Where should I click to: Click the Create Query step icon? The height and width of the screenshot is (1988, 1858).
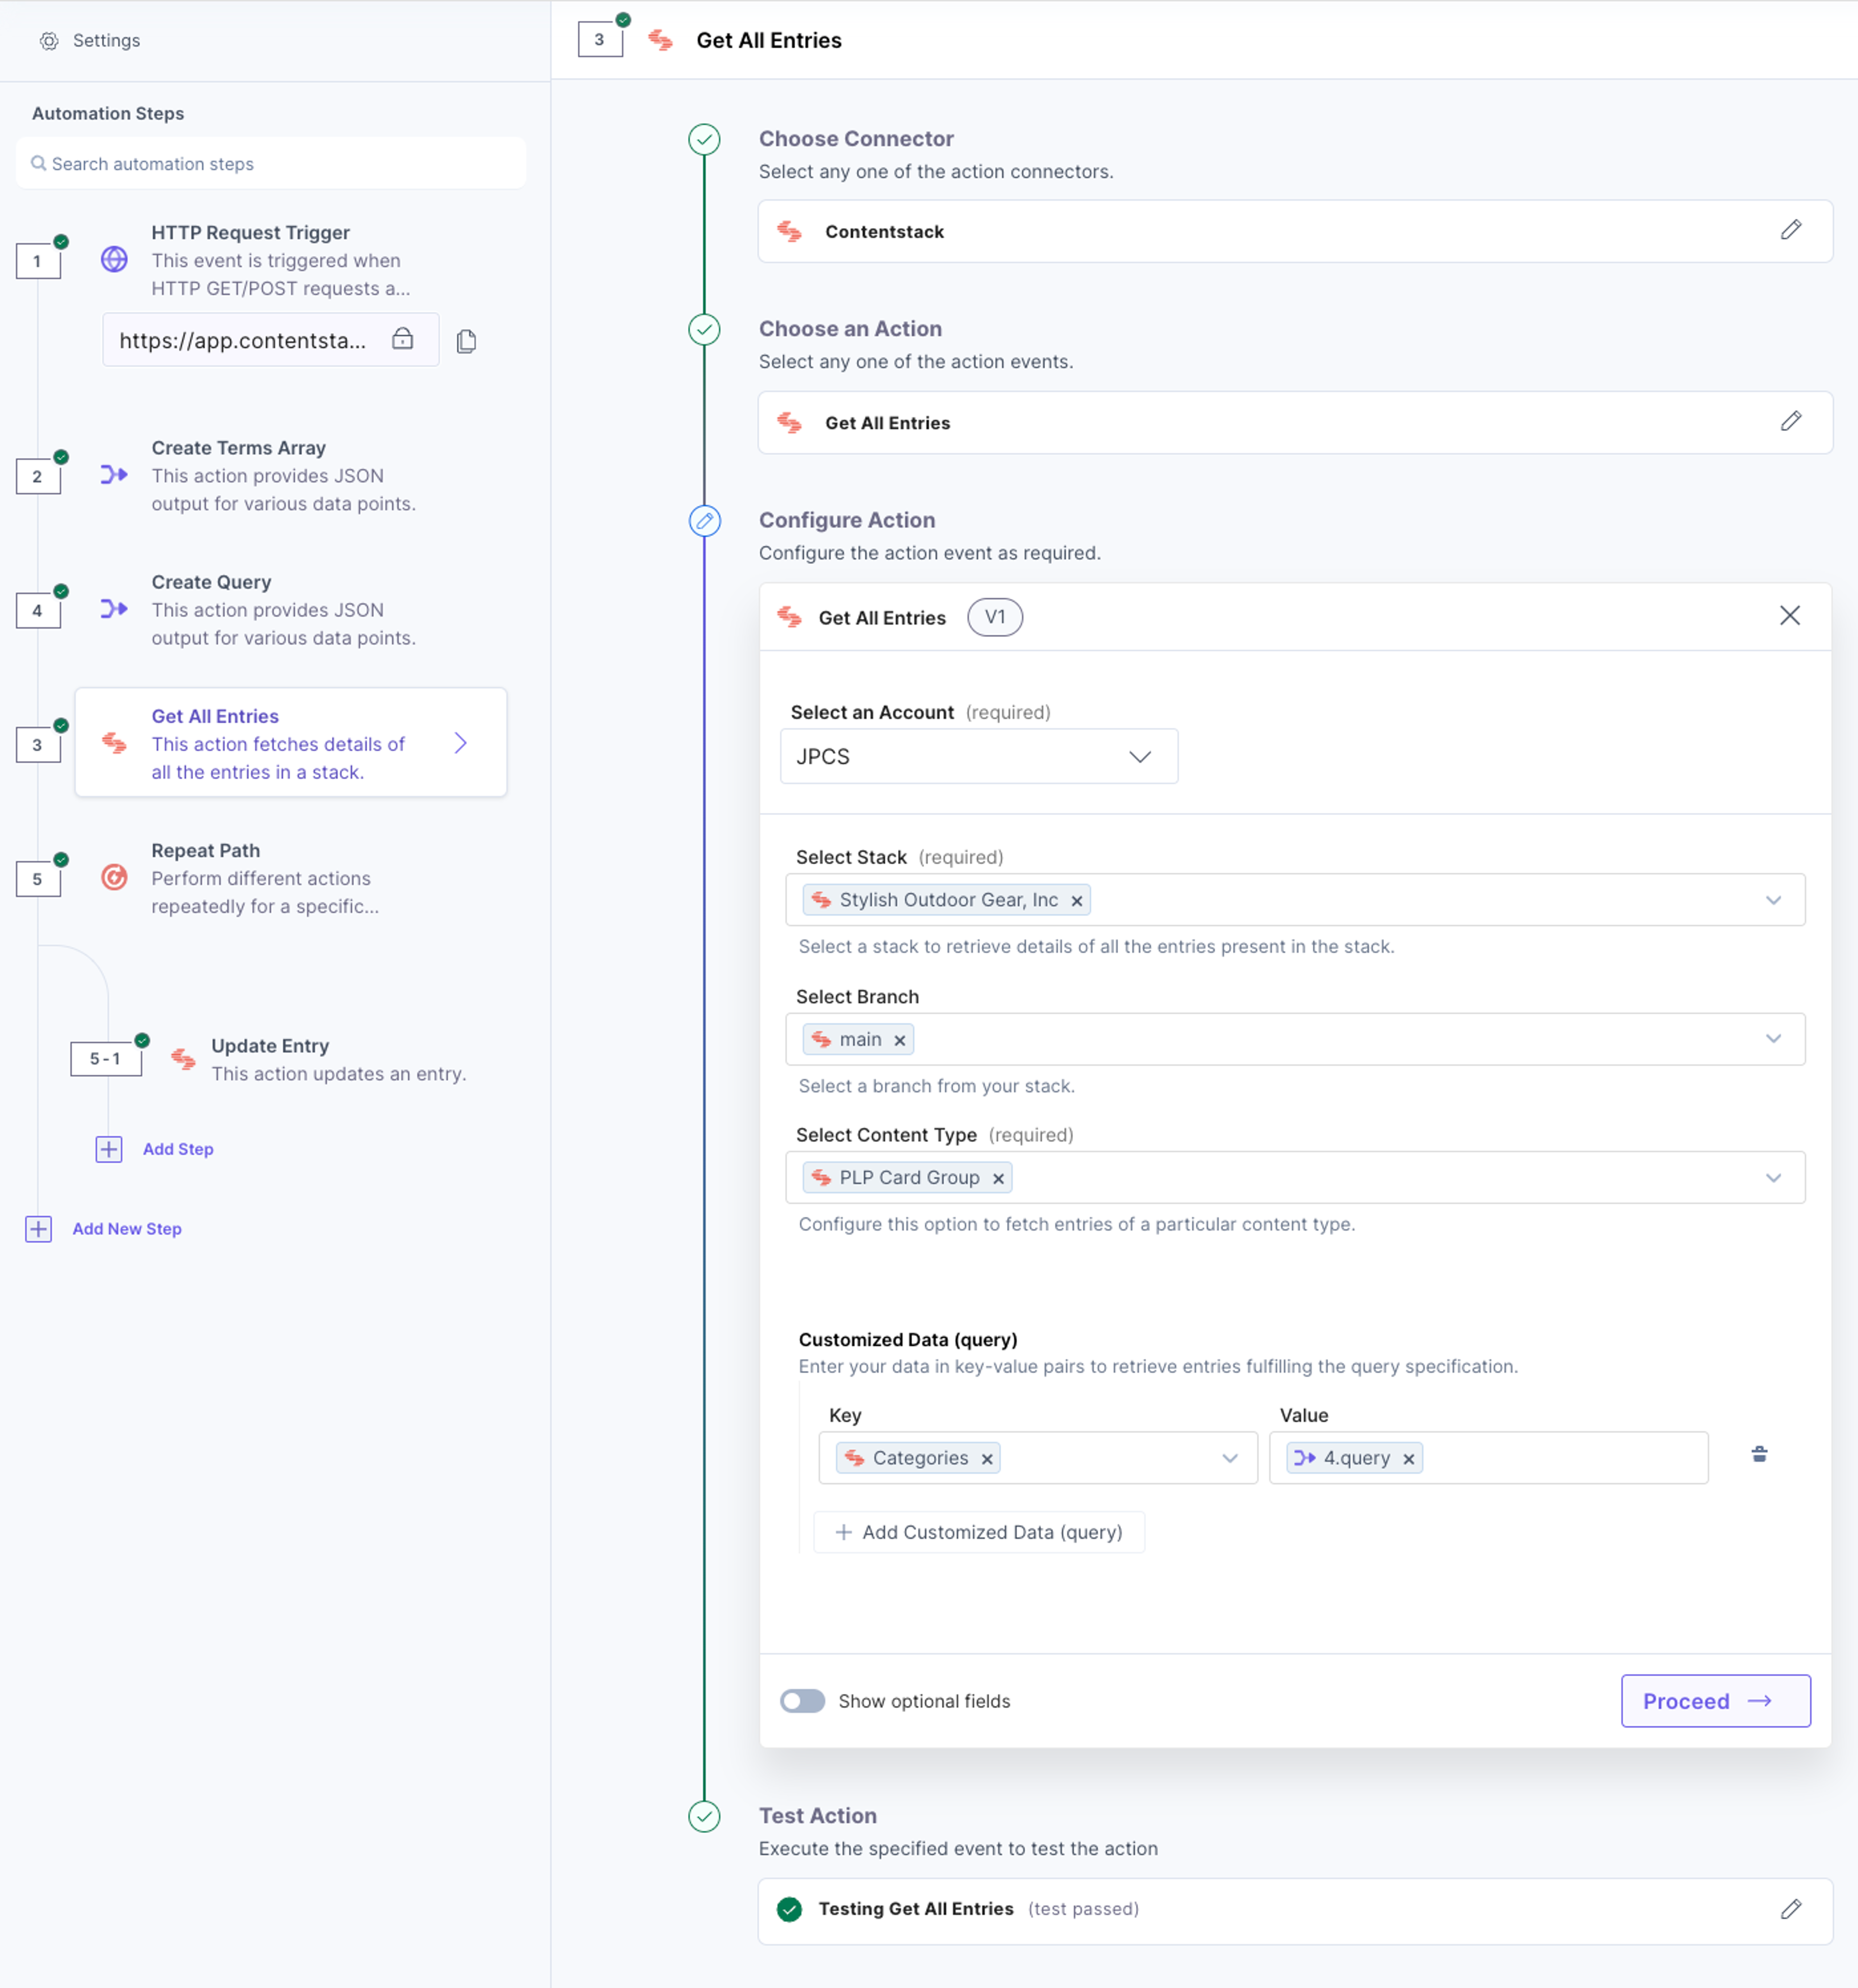114,609
